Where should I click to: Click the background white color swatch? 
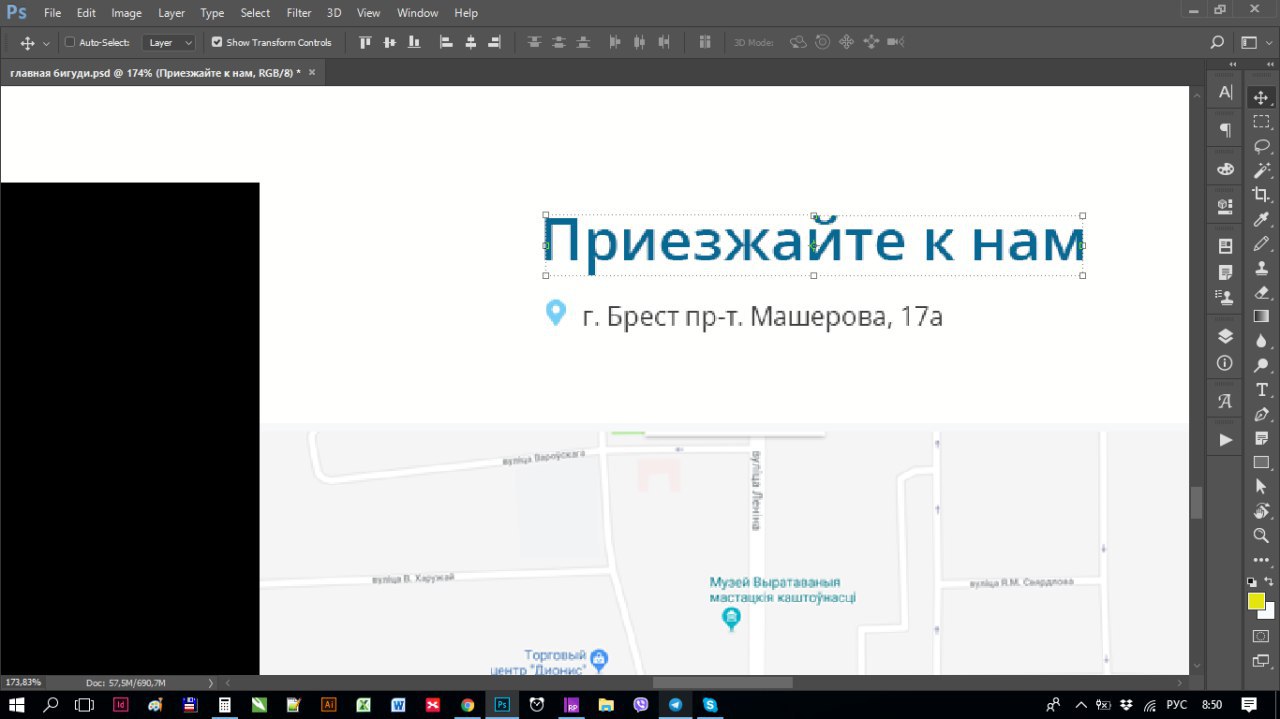coord(1269,612)
